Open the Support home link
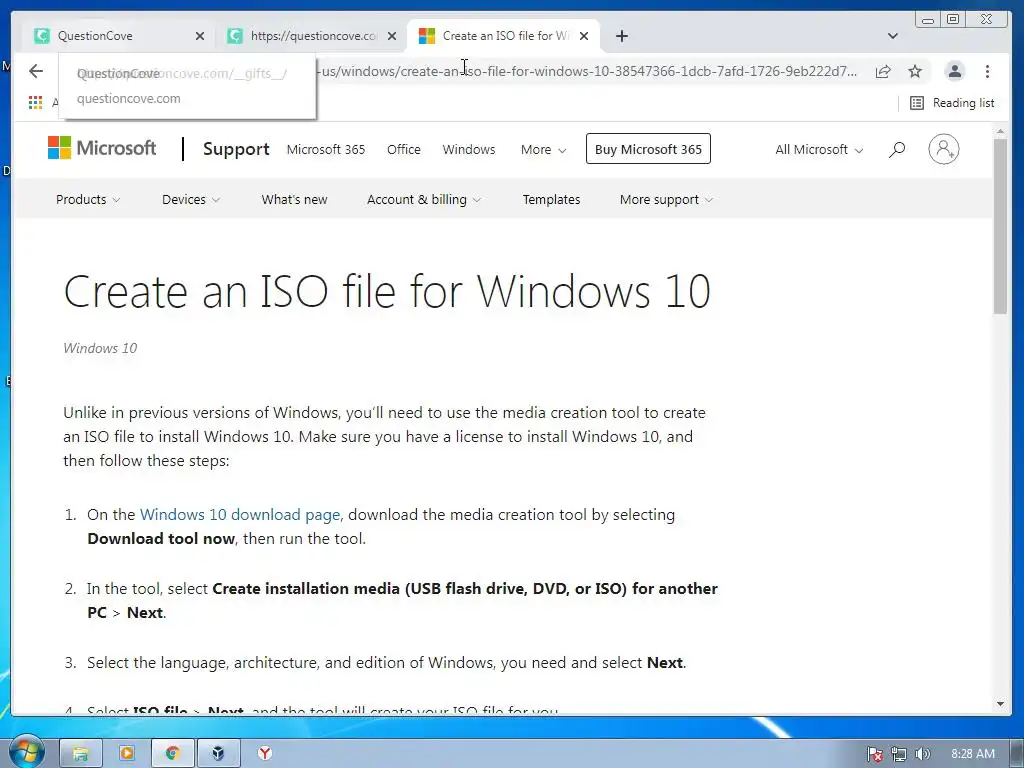1024x768 pixels. click(236, 149)
